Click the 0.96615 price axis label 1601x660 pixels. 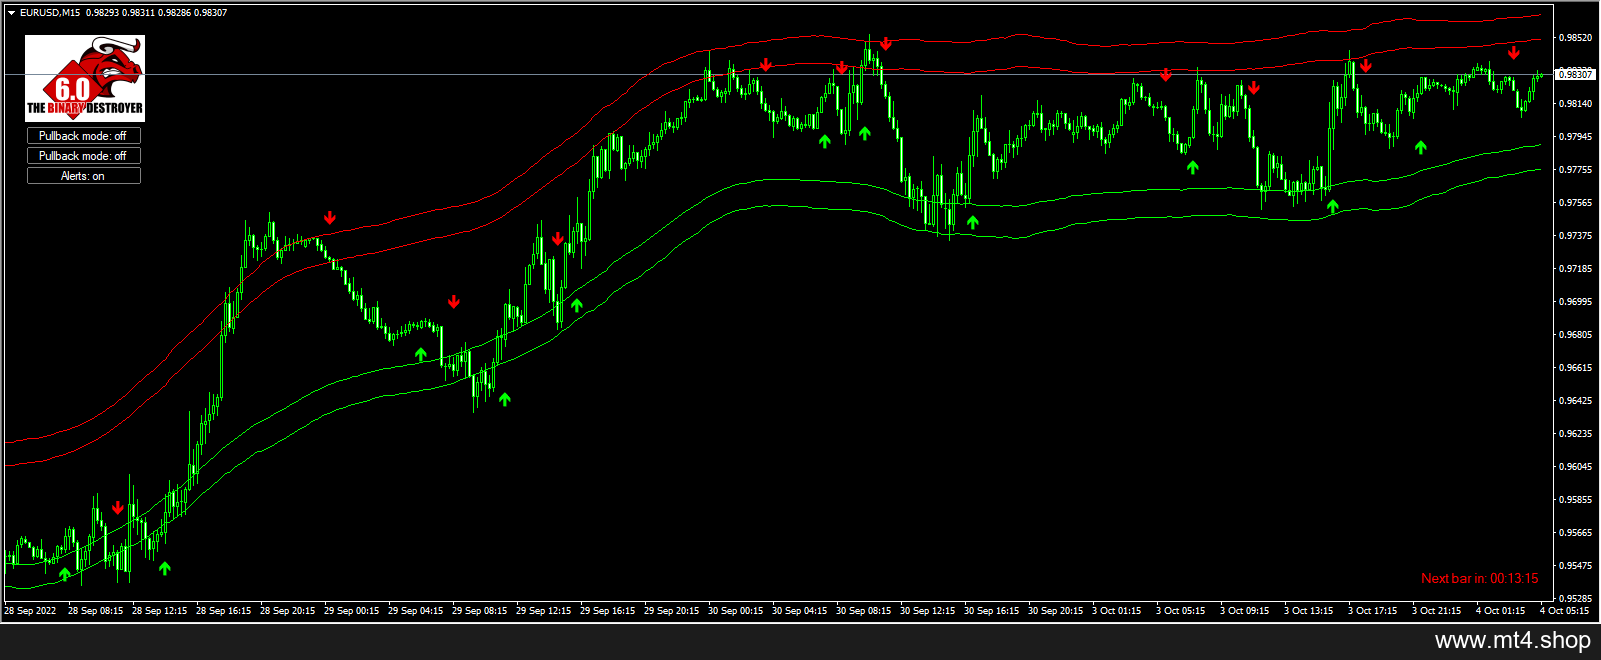1576,368
